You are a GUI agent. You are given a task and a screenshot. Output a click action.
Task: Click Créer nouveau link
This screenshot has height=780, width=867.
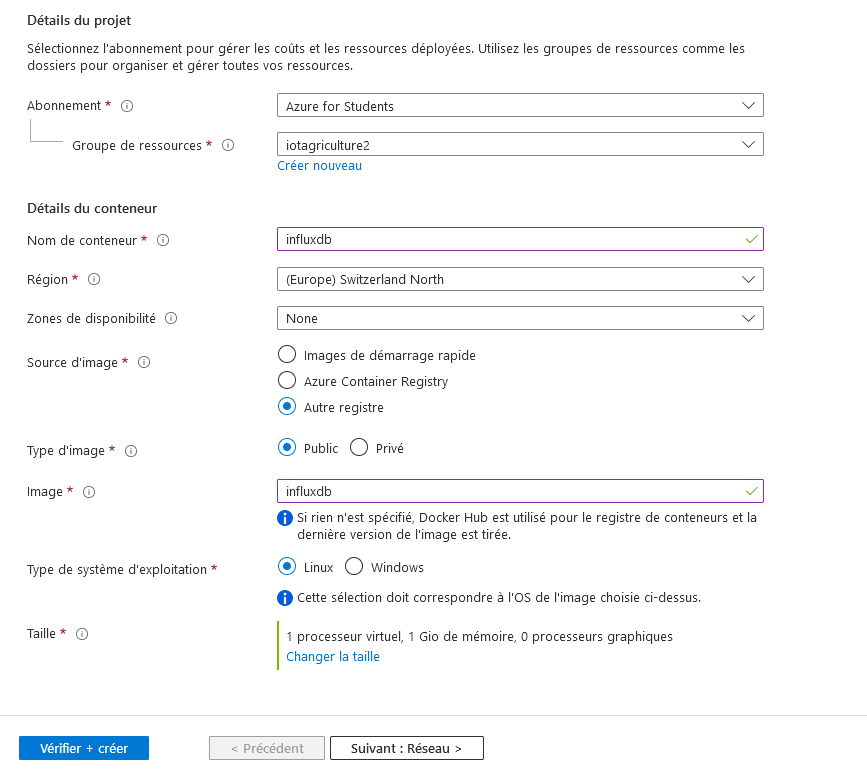click(x=320, y=166)
